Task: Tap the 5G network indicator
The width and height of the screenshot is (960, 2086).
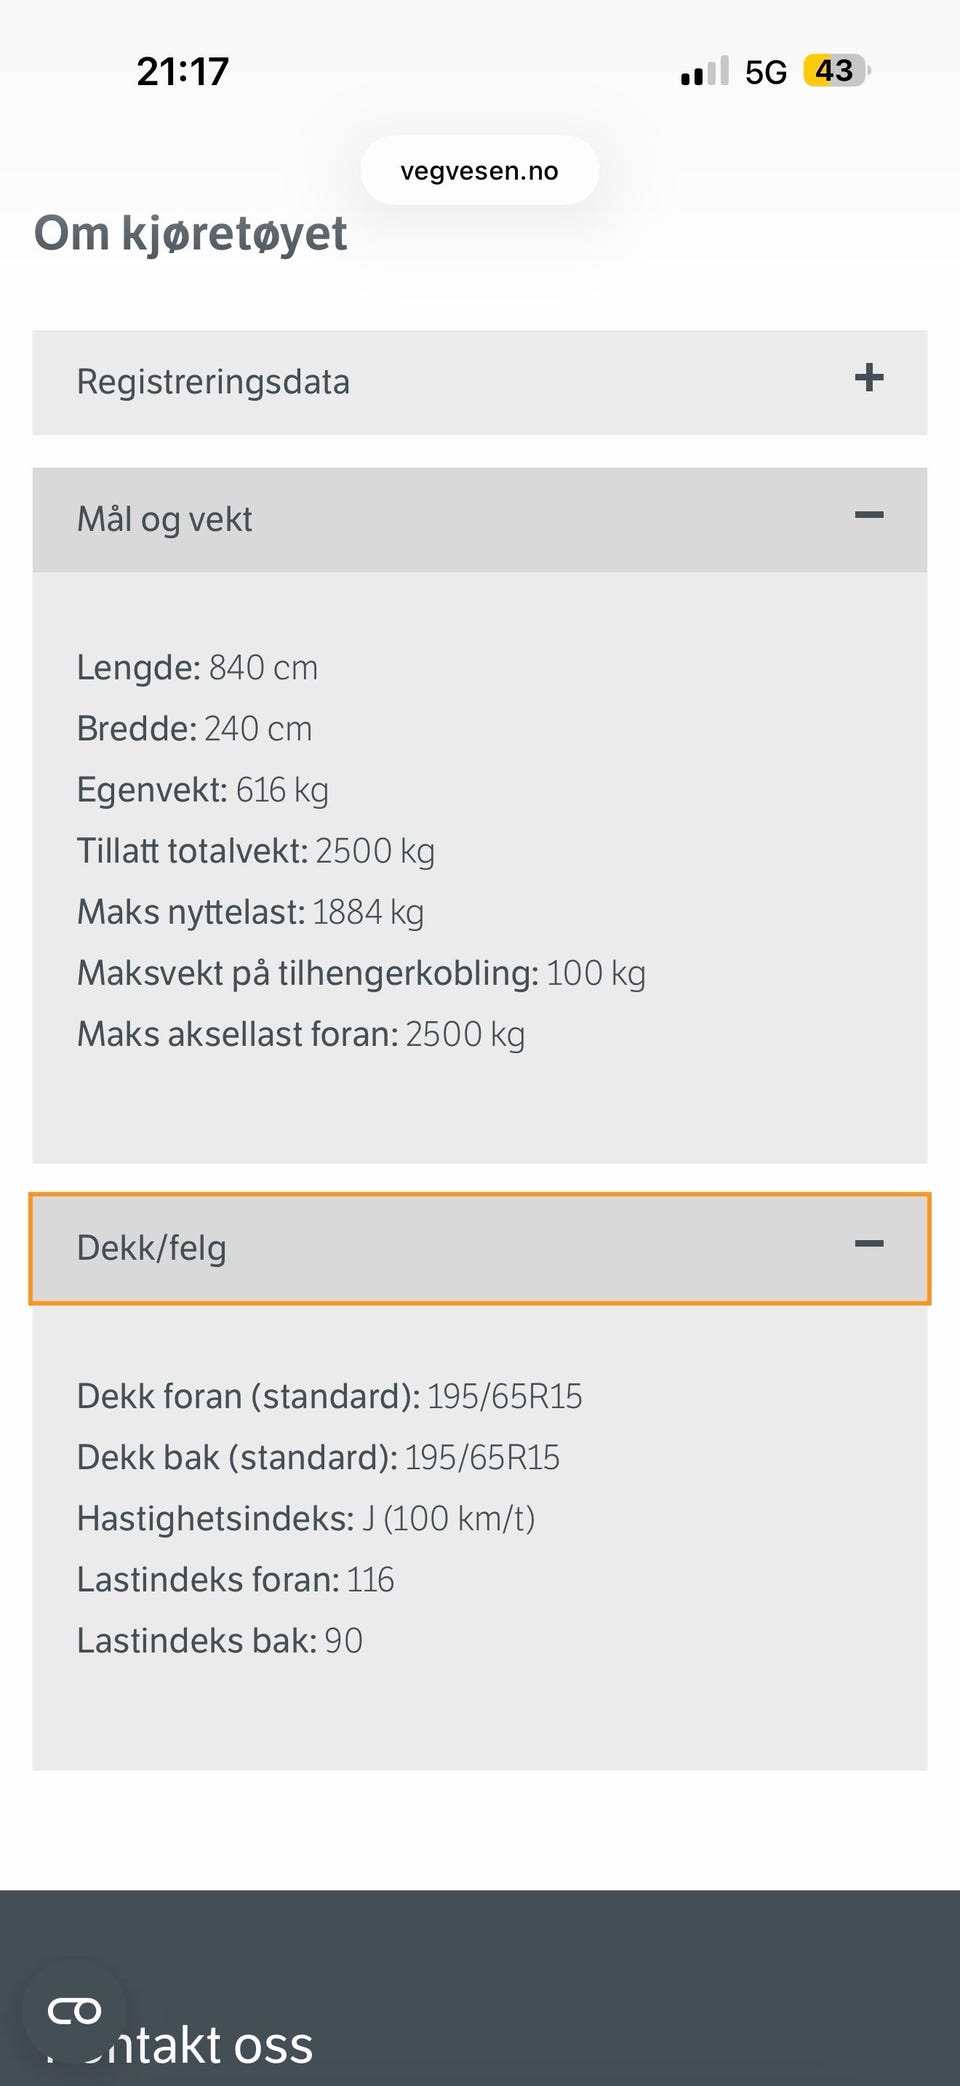Action: [x=766, y=72]
